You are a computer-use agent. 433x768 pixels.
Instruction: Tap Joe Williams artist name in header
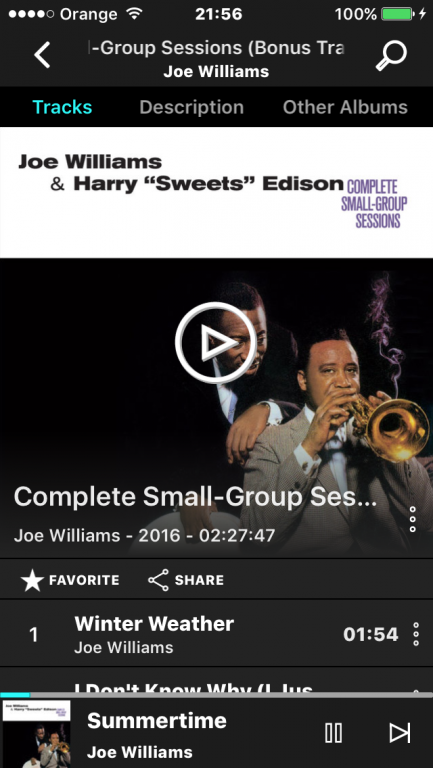coord(216,72)
